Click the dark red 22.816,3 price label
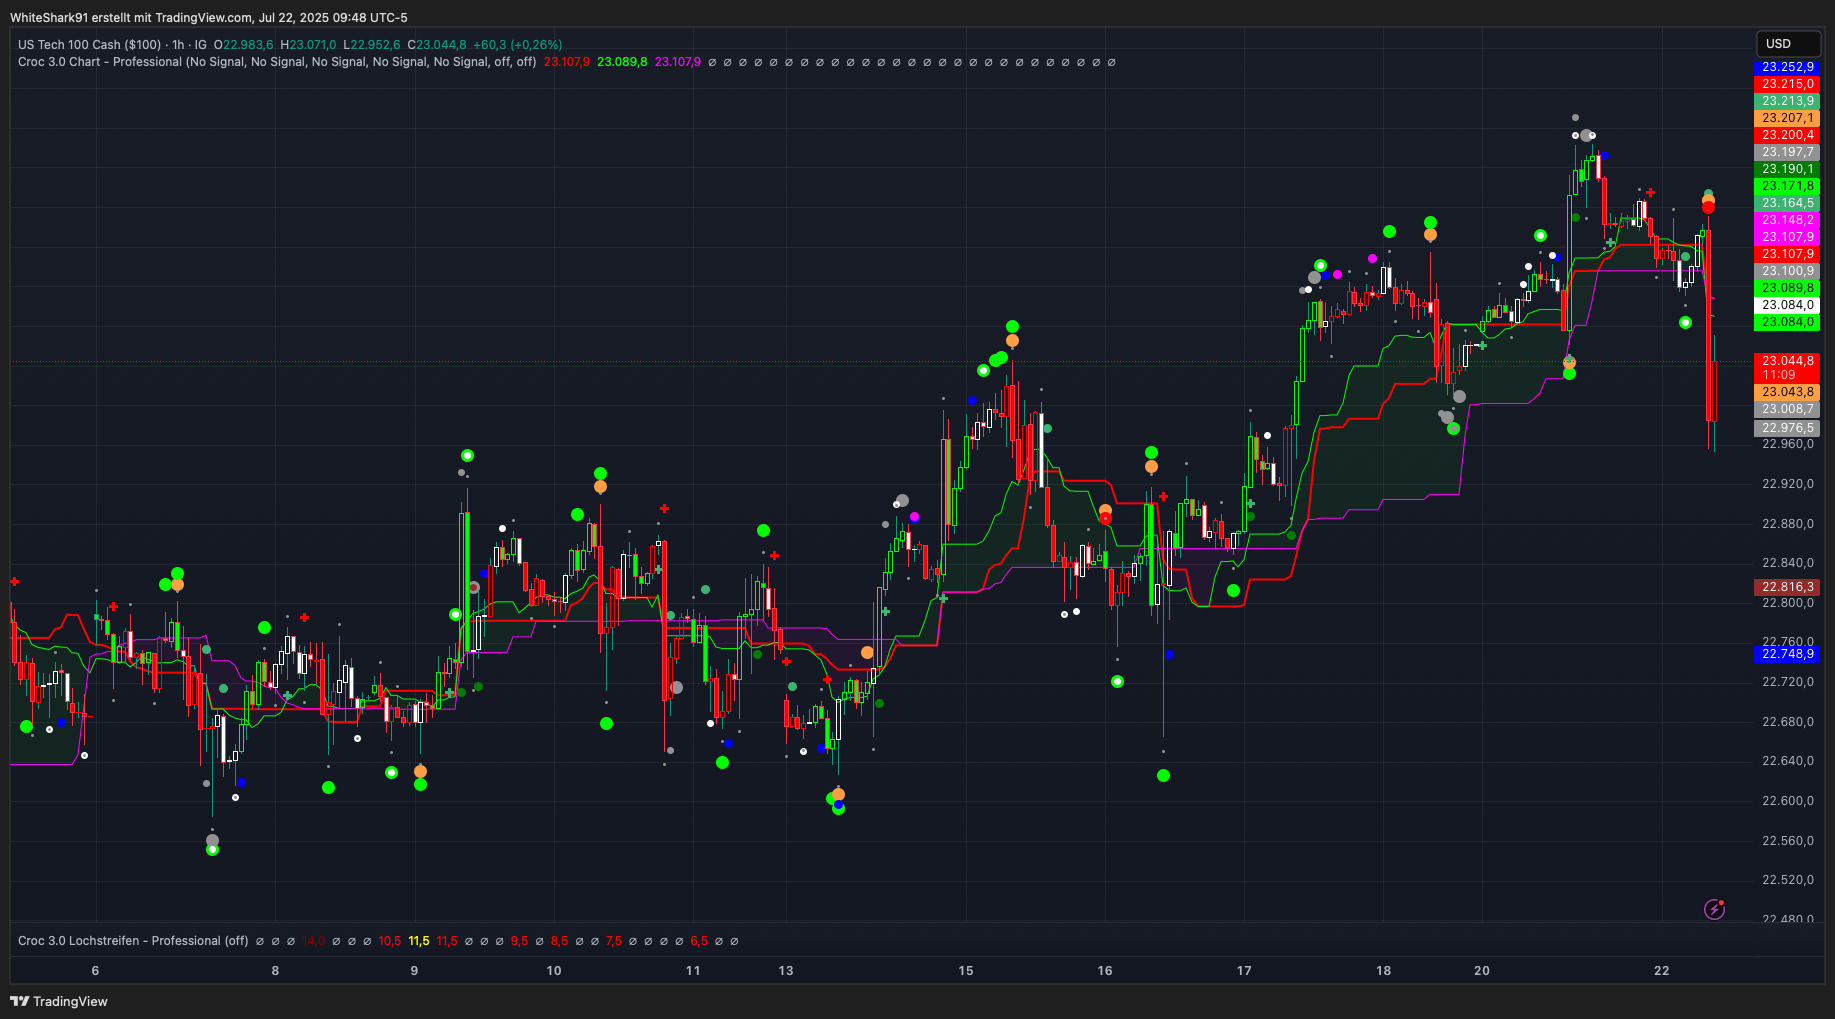The width and height of the screenshot is (1835, 1019). click(x=1787, y=587)
